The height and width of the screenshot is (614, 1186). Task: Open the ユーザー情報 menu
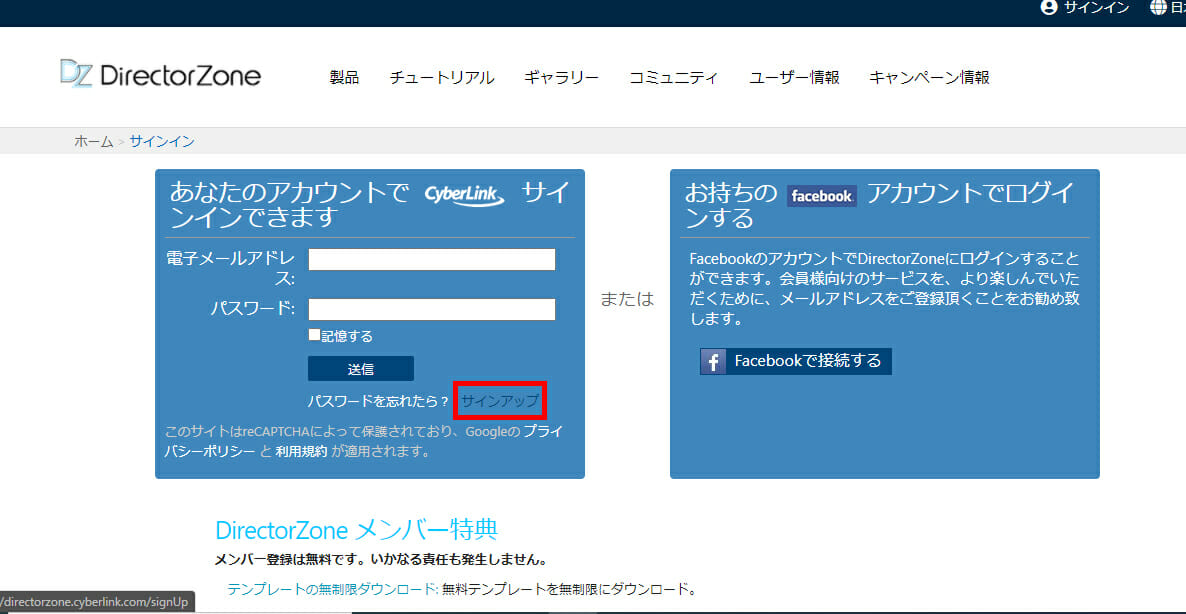794,77
